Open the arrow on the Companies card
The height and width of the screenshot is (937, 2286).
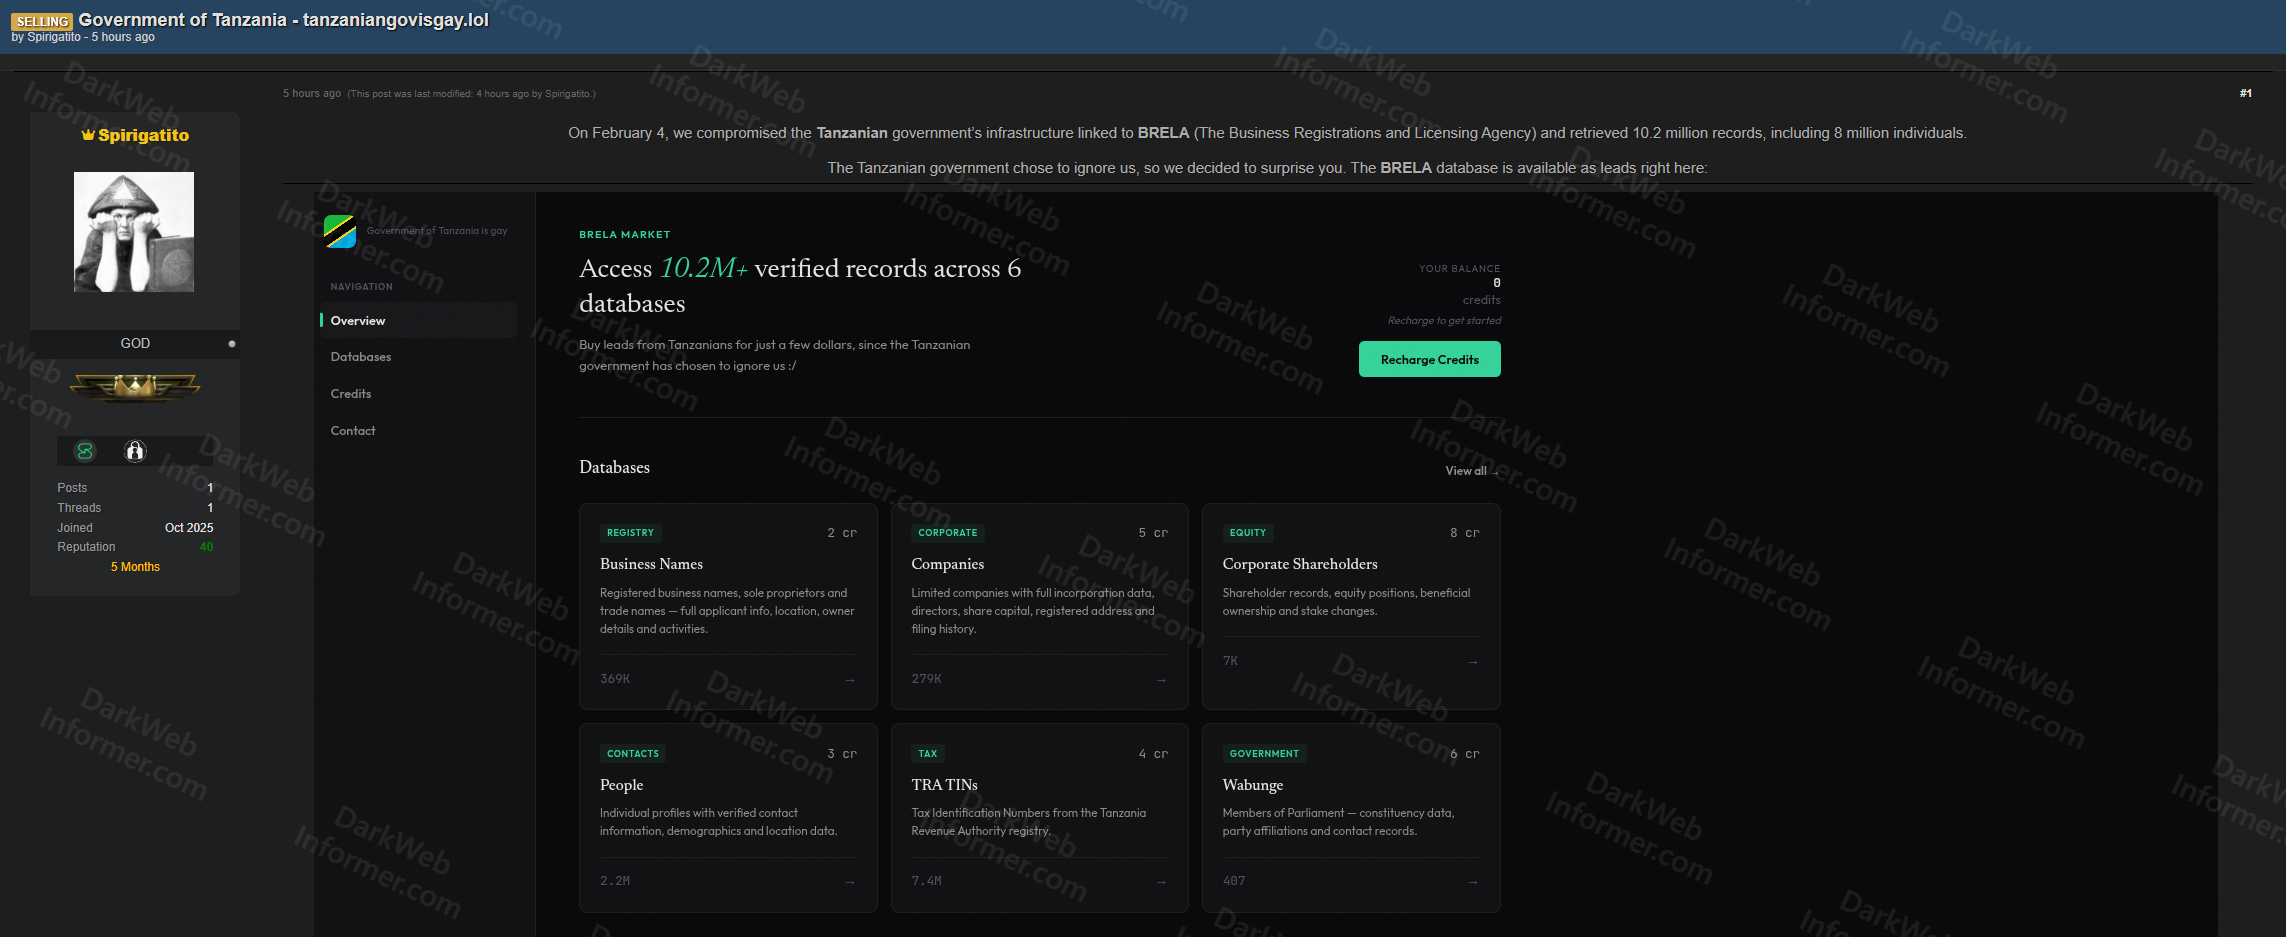[x=1161, y=679]
